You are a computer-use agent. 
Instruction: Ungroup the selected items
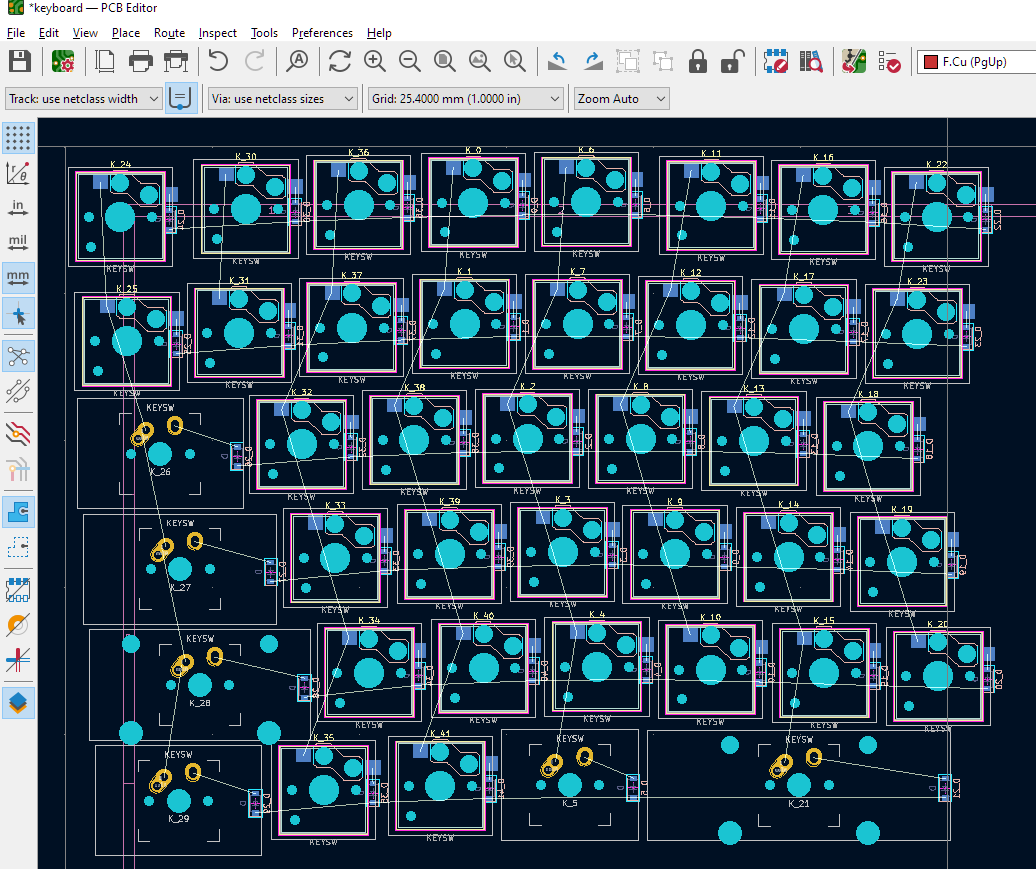pos(663,61)
